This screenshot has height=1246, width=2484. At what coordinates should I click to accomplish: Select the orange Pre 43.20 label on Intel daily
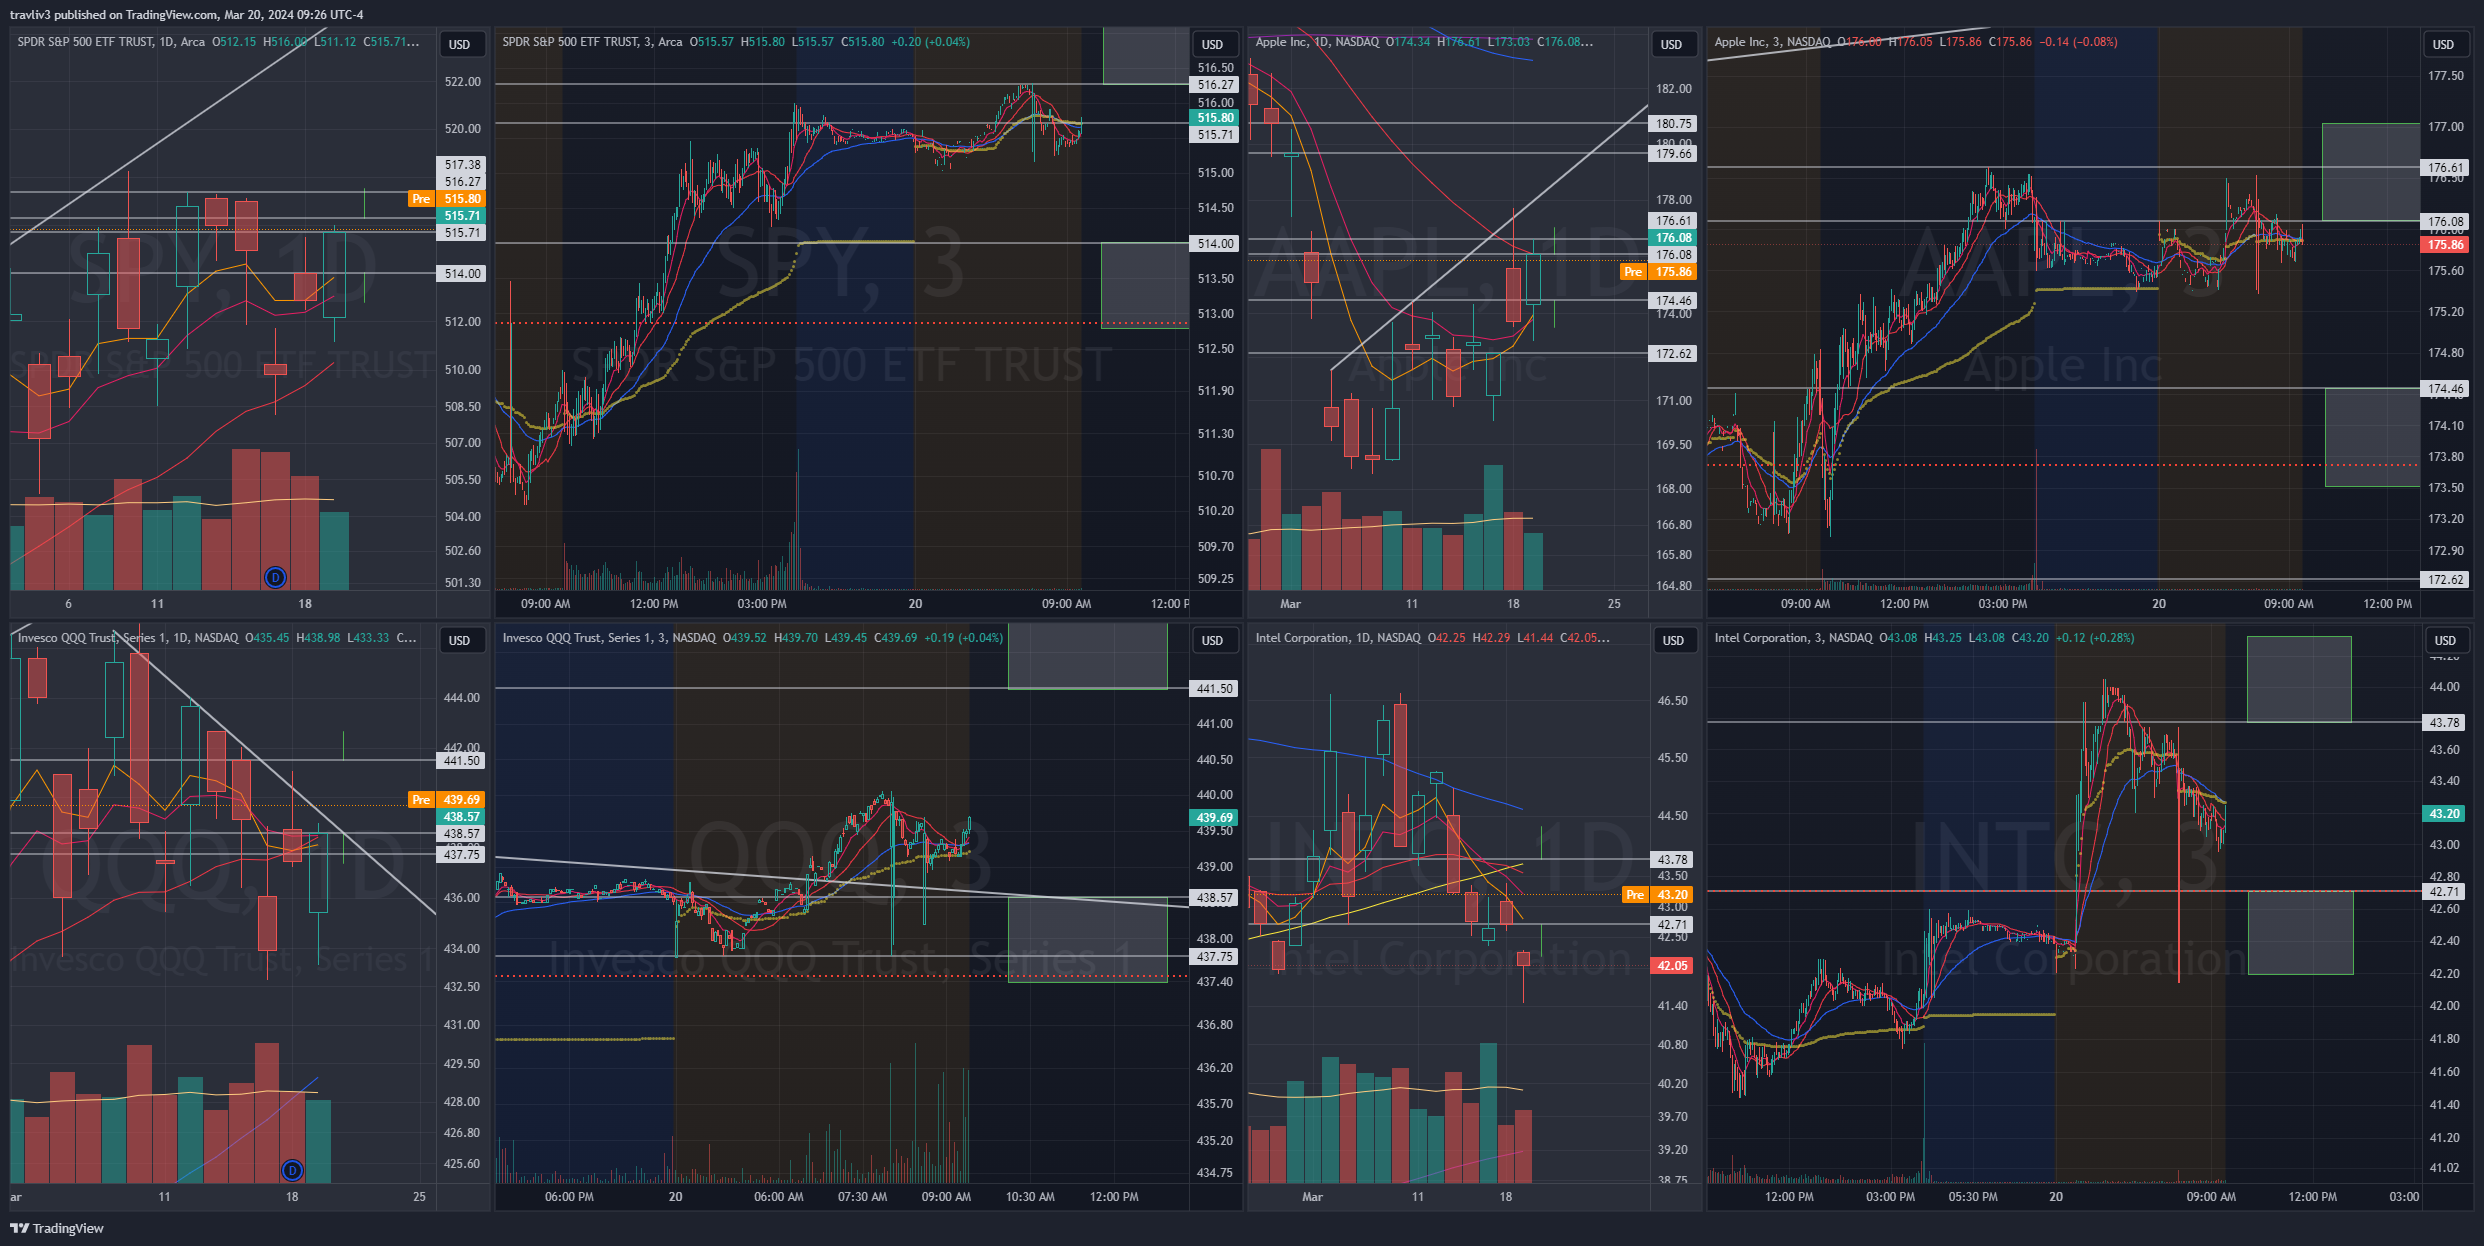(x=1659, y=895)
